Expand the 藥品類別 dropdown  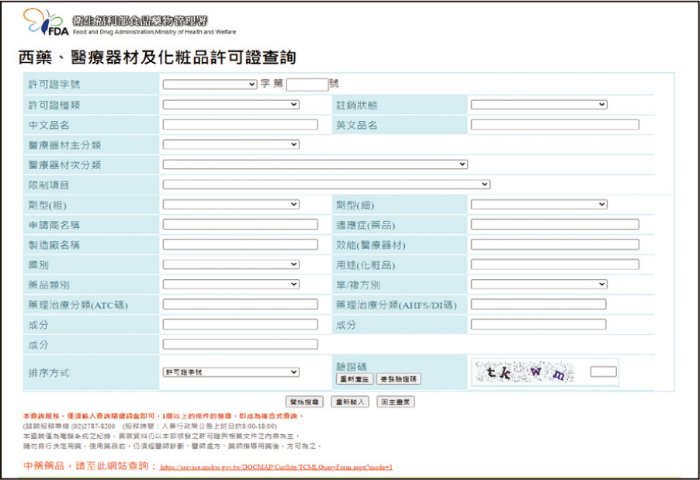tap(231, 284)
